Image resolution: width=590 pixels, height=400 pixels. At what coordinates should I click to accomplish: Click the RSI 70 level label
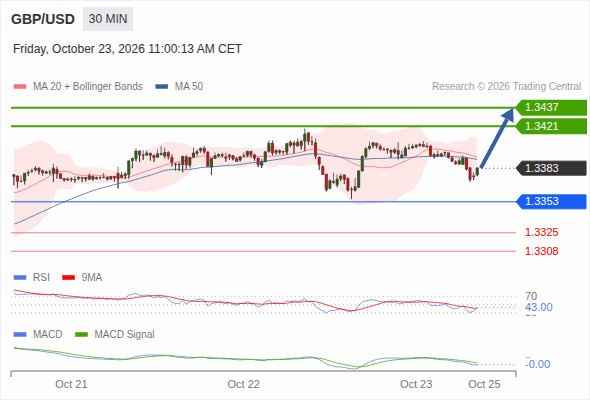[x=531, y=296]
